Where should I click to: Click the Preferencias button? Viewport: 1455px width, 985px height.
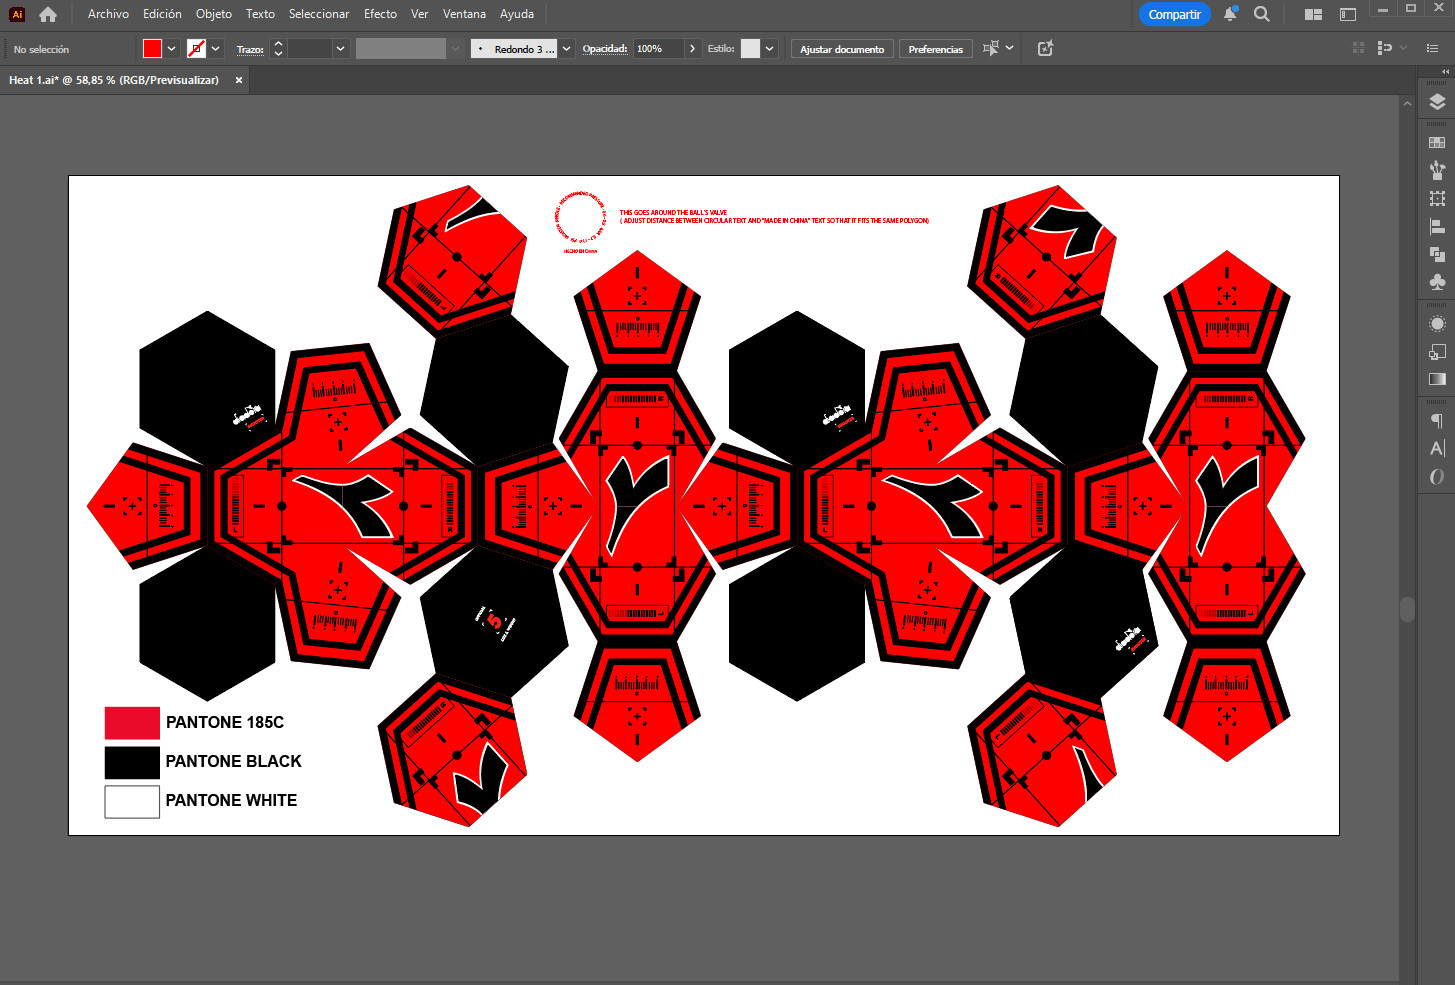pos(935,48)
